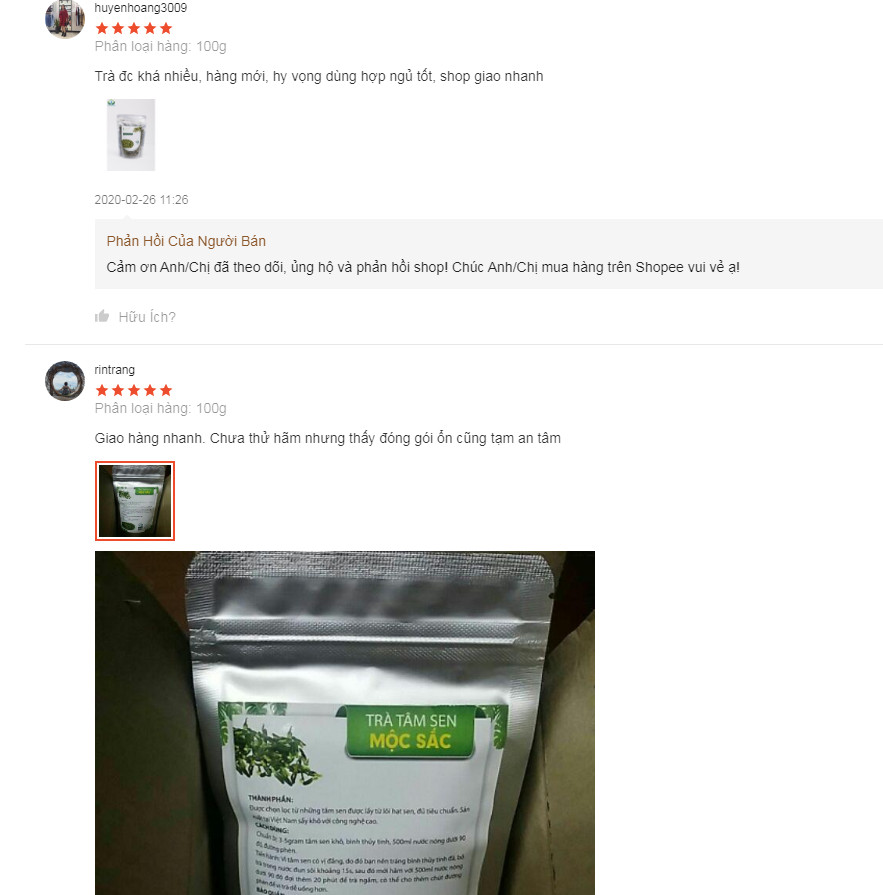
Task: Click rintrang's review comment text
Action: click(x=328, y=438)
